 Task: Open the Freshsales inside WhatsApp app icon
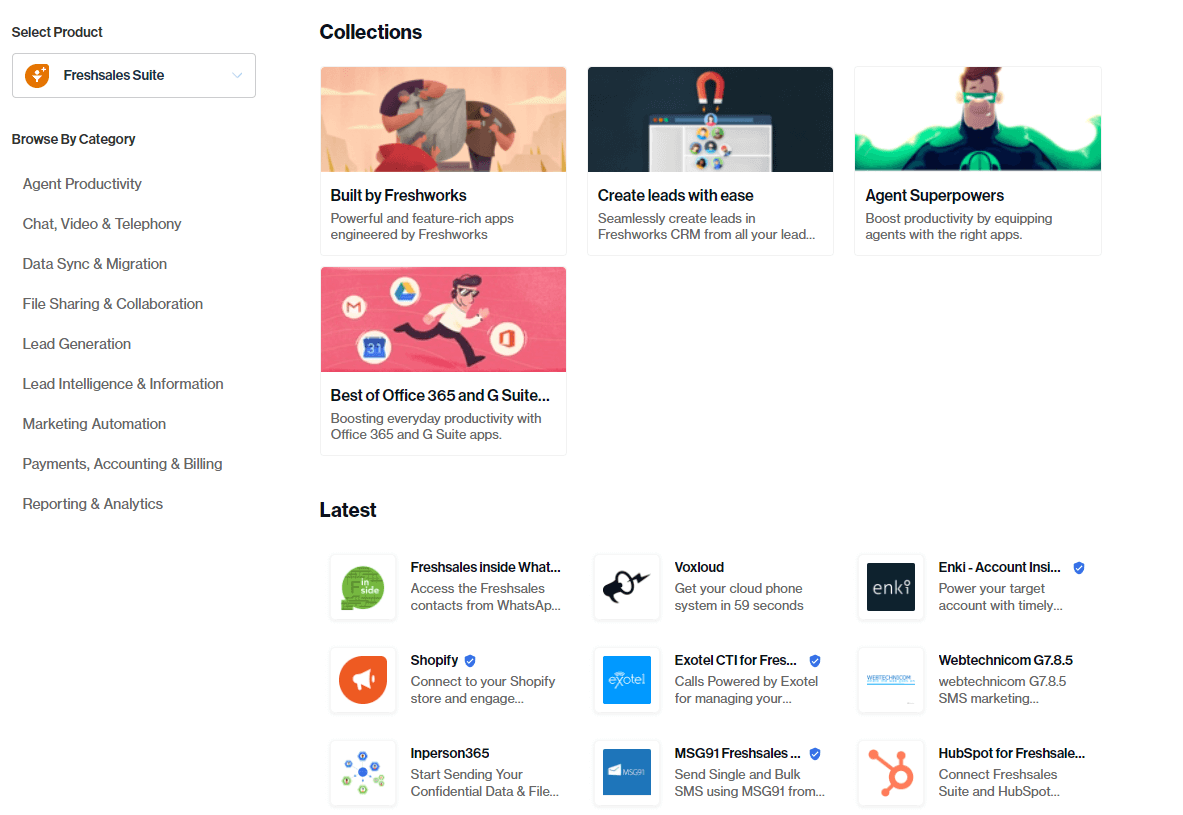[x=363, y=588]
